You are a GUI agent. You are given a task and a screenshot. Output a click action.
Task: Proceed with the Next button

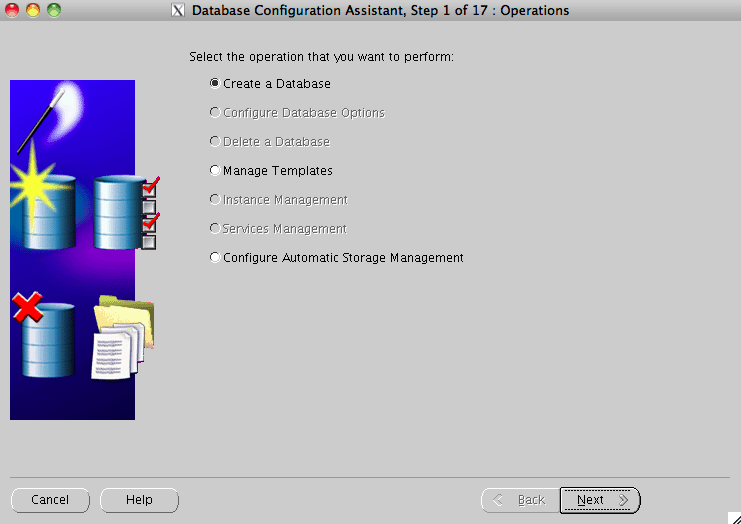[x=600, y=500]
